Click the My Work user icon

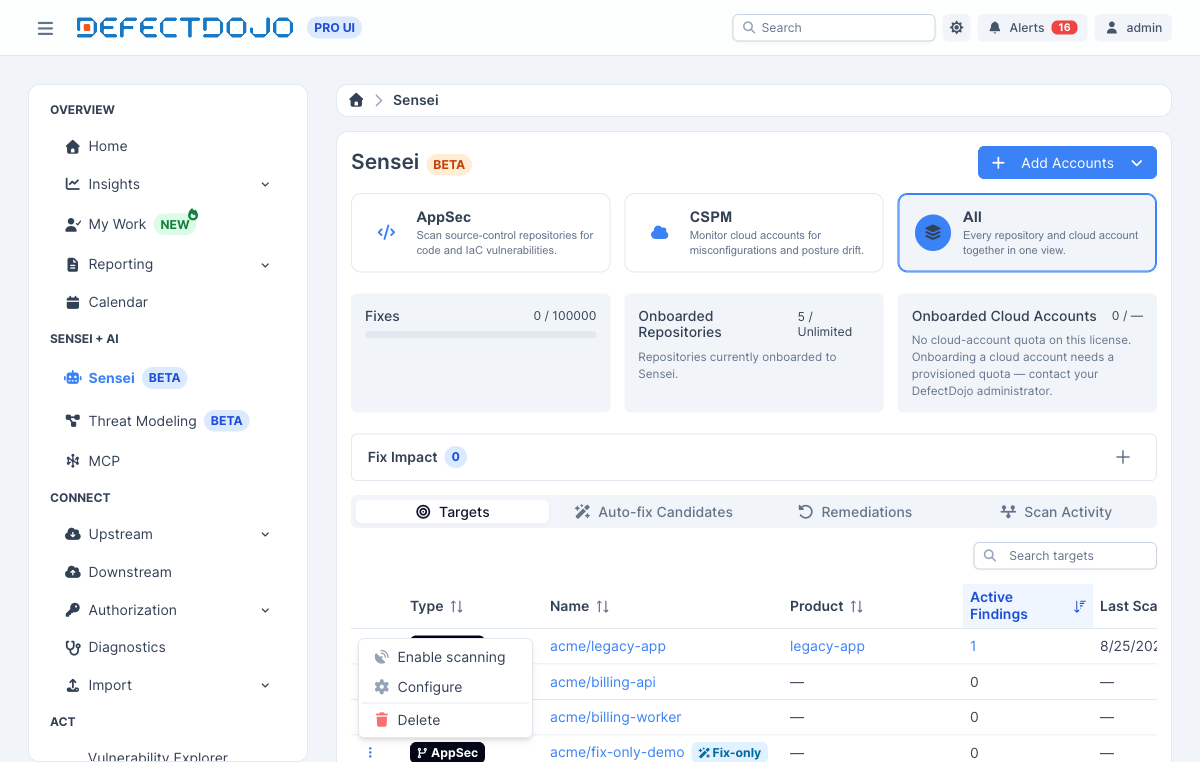pos(72,224)
